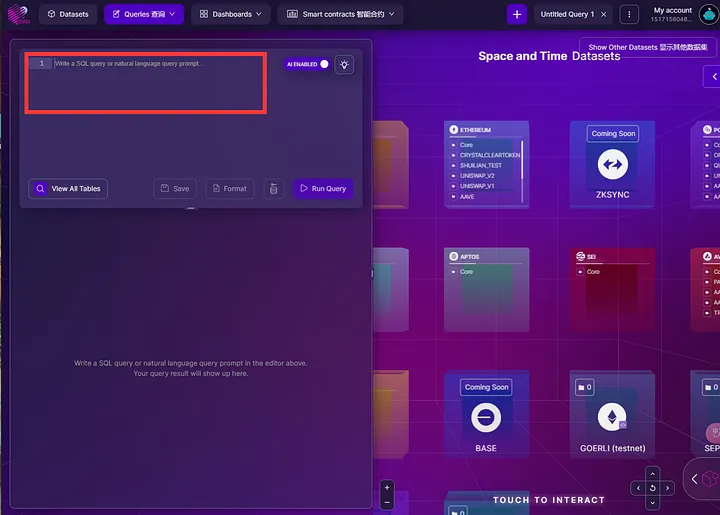Click the ZKSYNC logo icon

tap(612, 165)
